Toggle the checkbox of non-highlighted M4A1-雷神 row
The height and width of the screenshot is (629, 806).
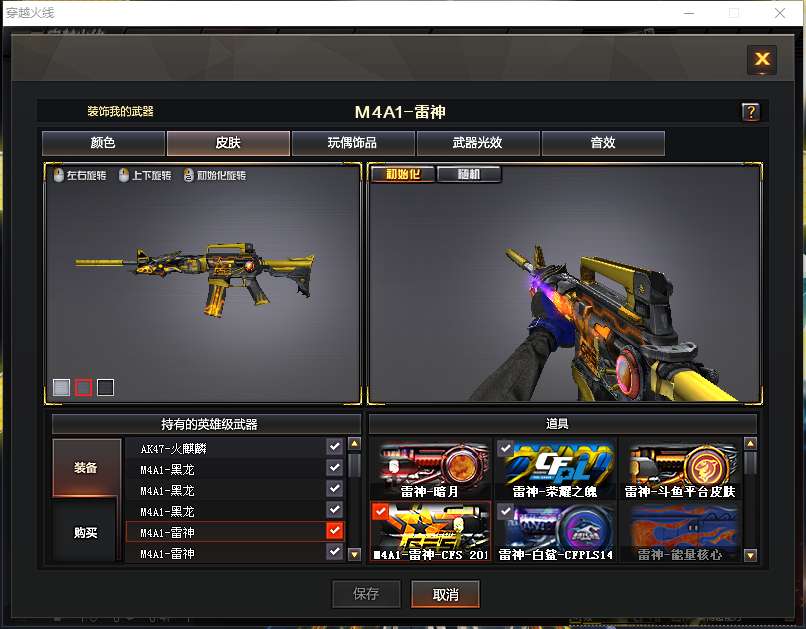pyautogui.click(x=335, y=552)
